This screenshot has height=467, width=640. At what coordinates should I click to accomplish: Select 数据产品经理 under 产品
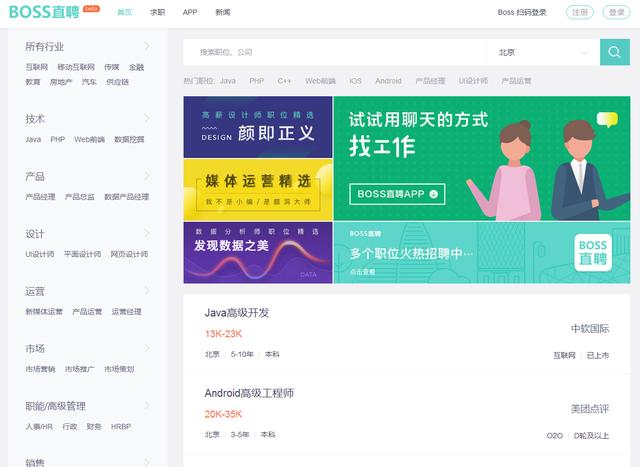pyautogui.click(x=127, y=197)
